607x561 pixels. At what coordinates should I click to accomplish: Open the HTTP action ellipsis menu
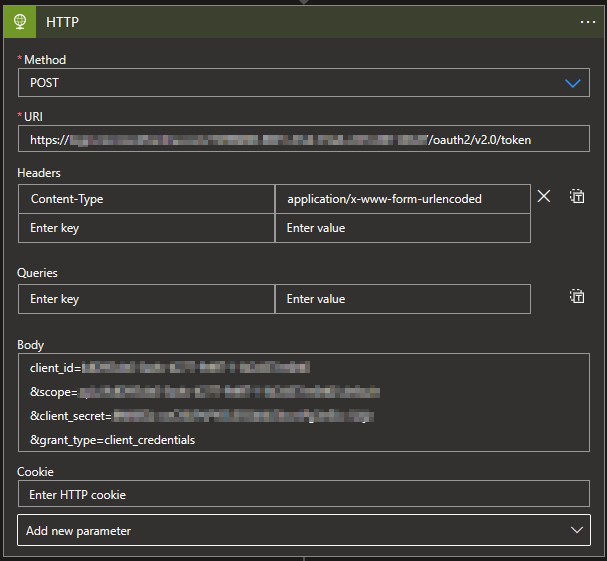tap(588, 22)
